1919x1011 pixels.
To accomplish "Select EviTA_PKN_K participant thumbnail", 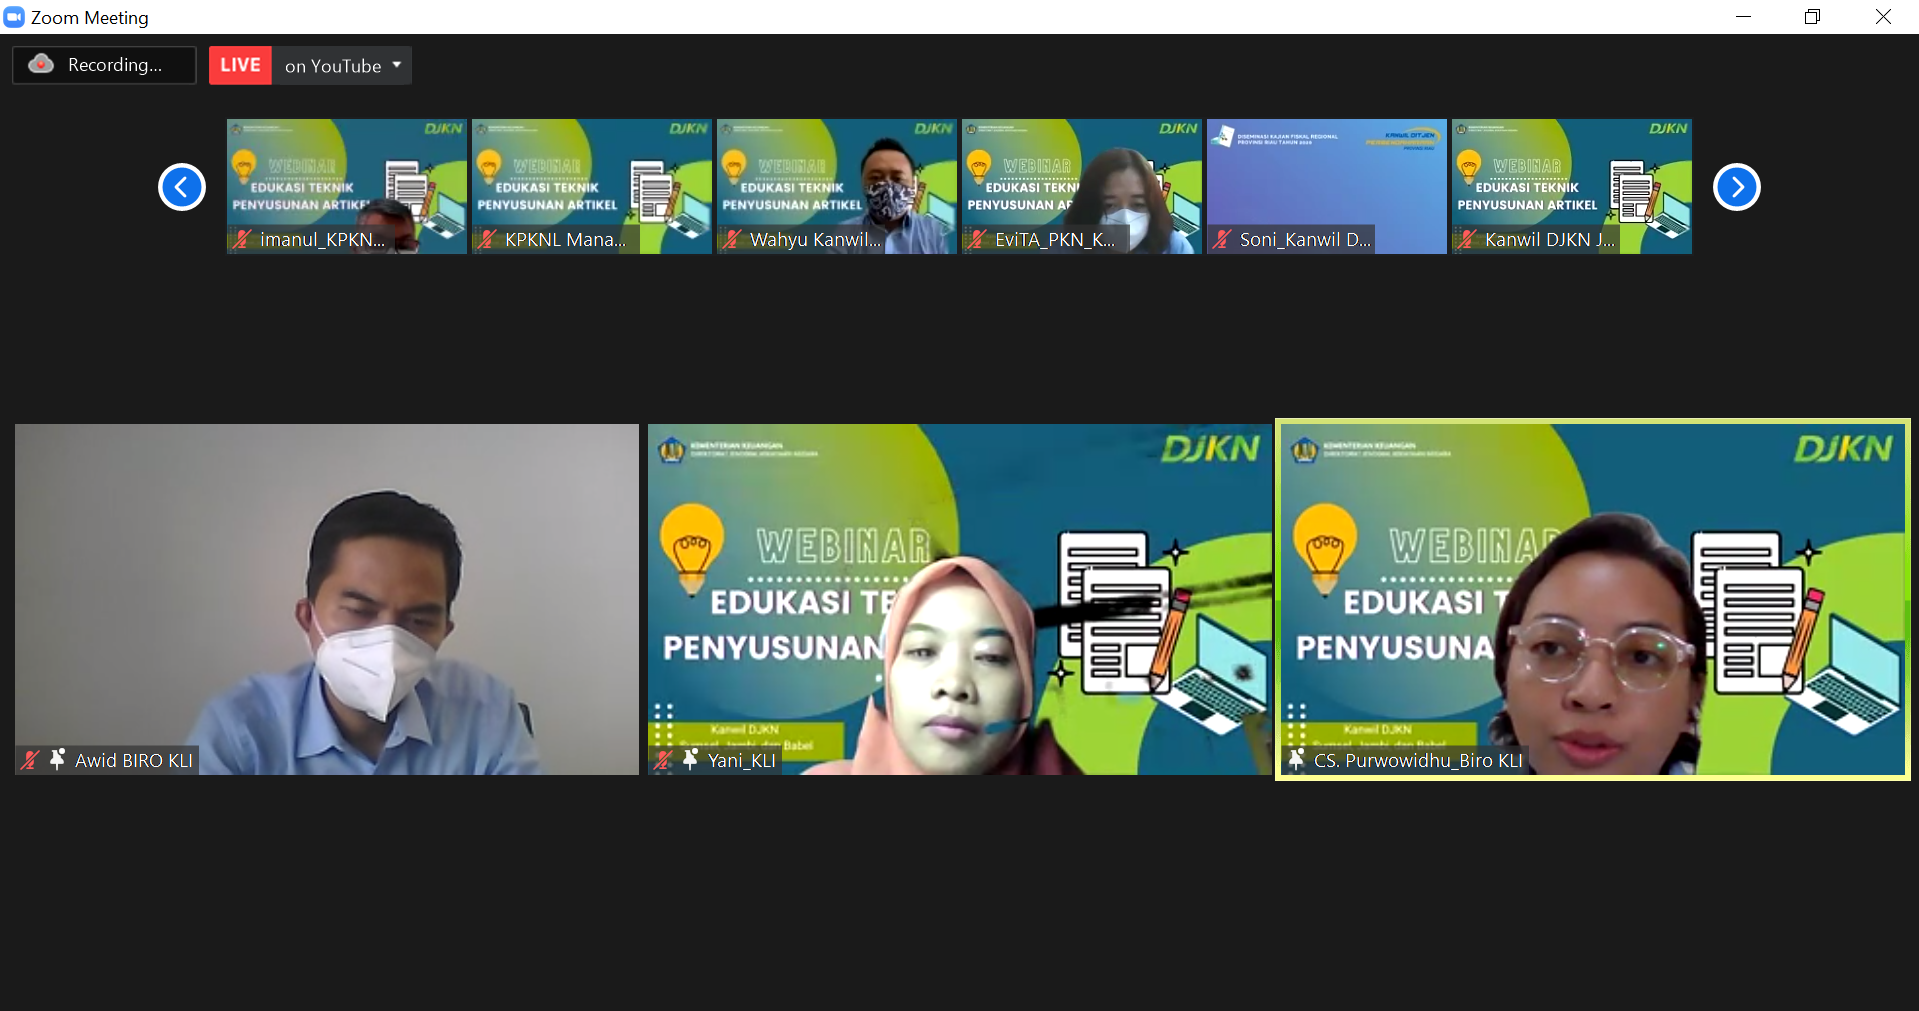I will [1081, 186].
